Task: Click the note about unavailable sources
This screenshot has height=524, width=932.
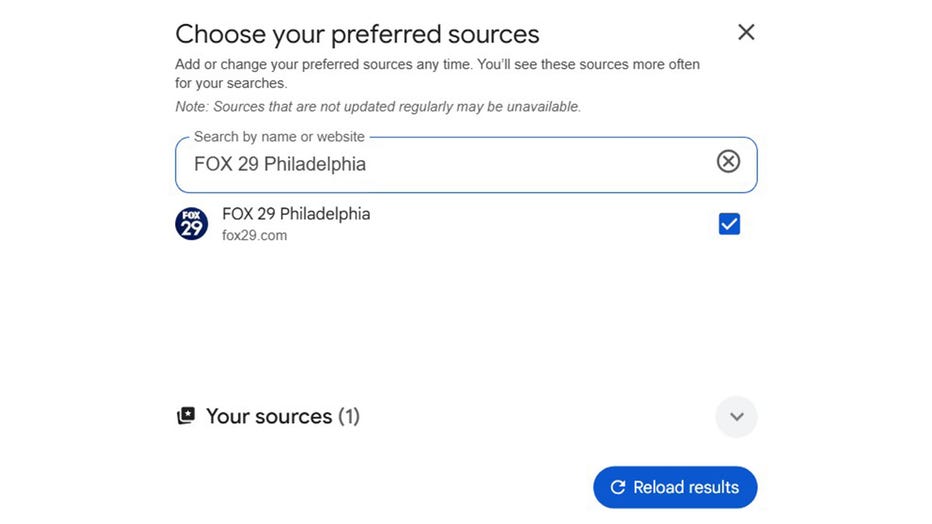Action: coord(378,106)
